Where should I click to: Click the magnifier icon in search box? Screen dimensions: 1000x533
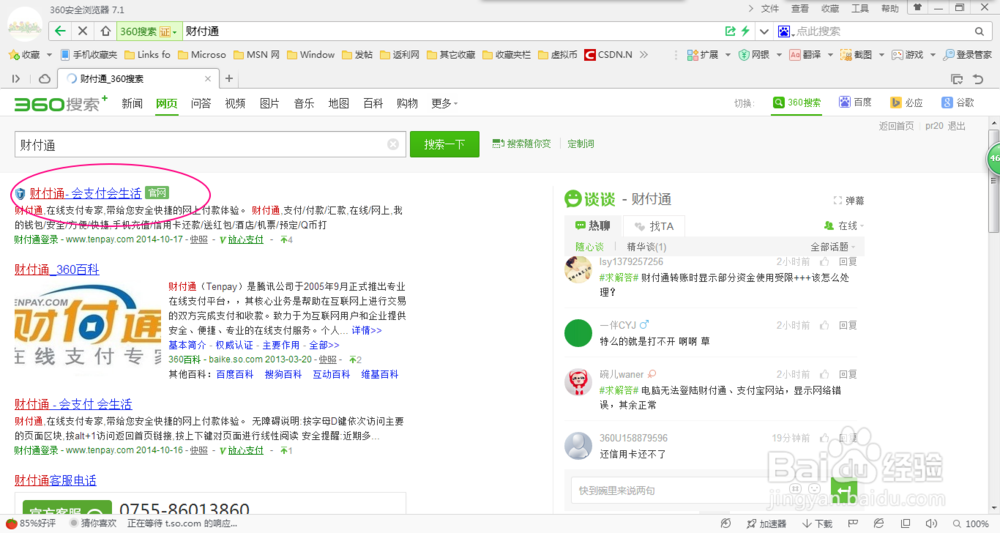tap(979, 31)
